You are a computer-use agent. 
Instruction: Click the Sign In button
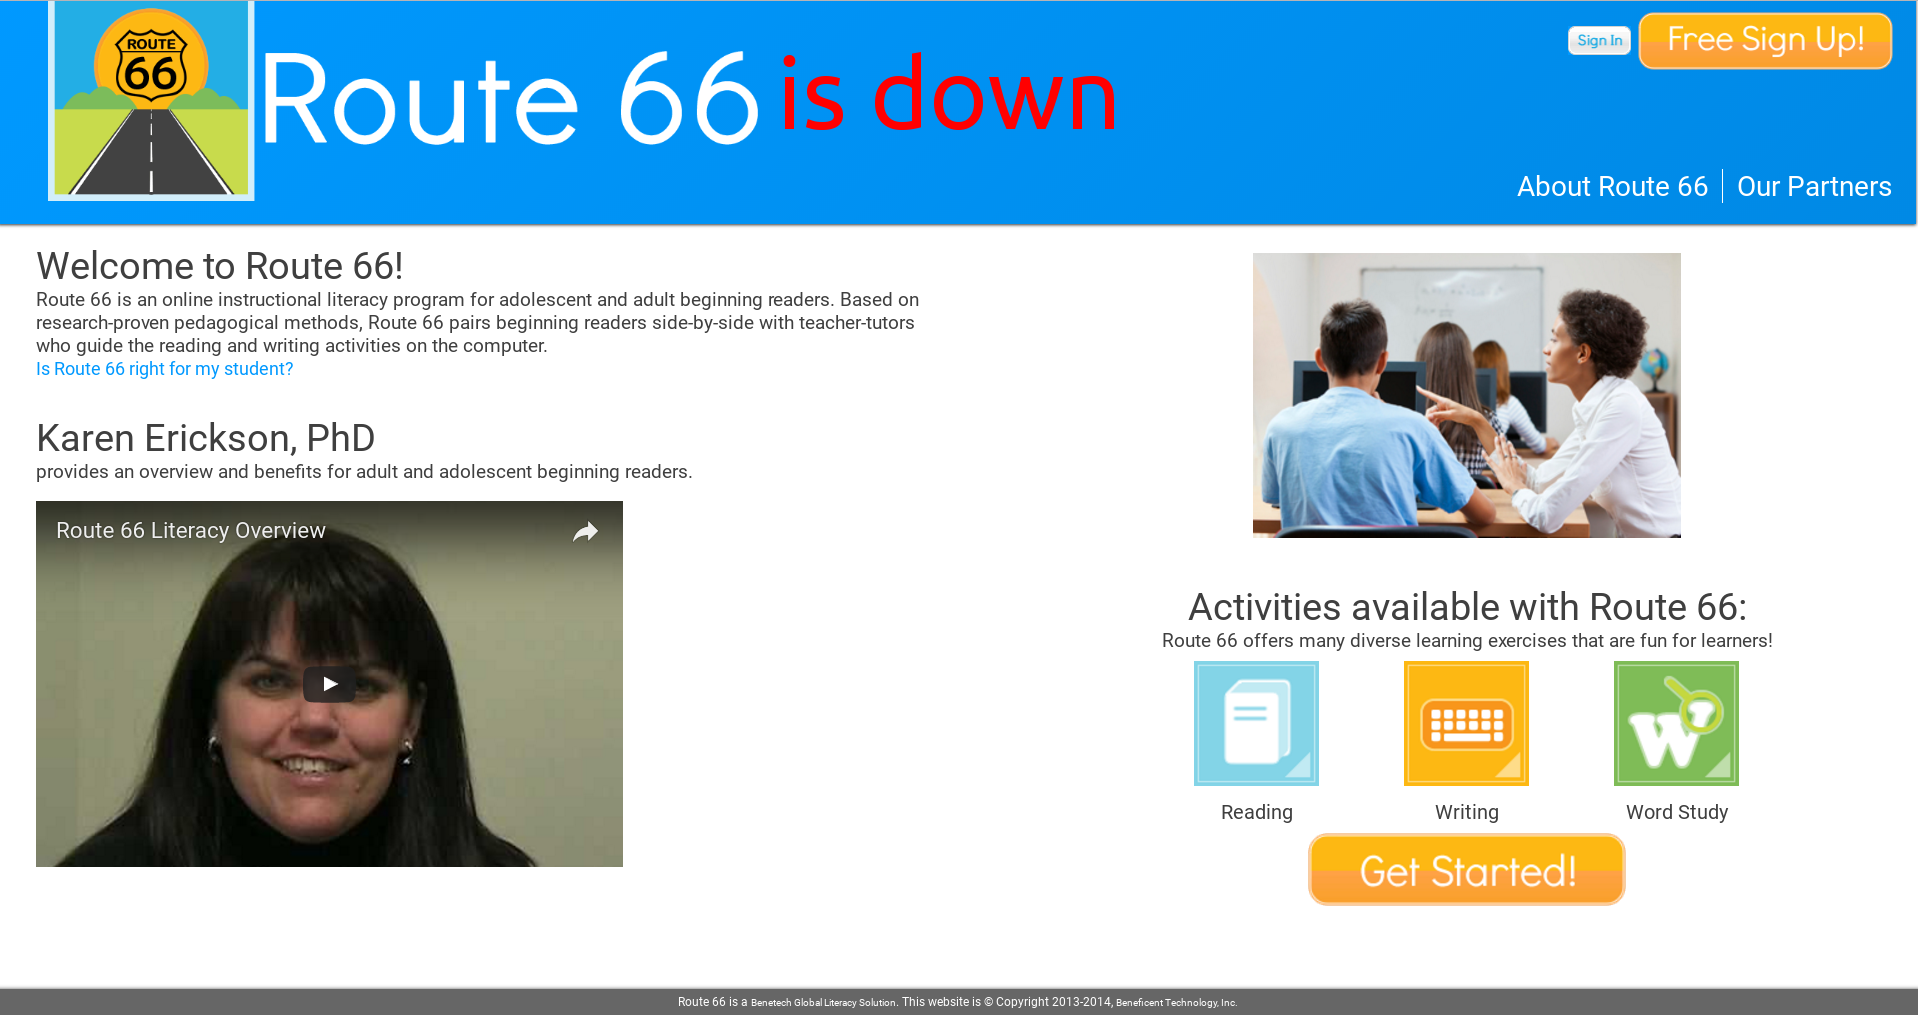(x=1599, y=40)
